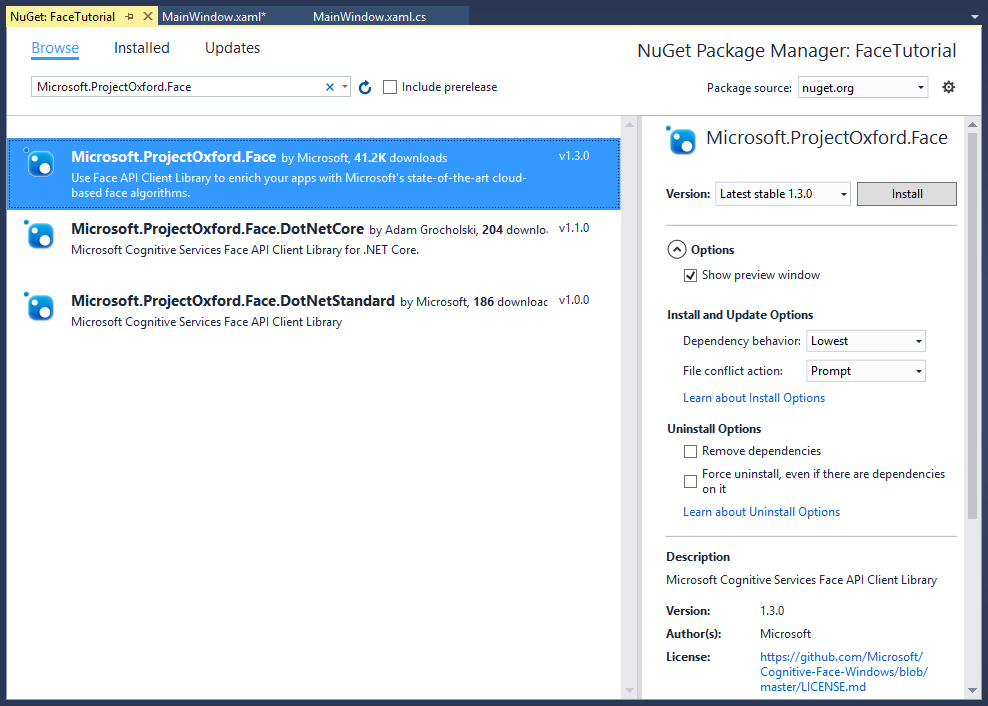Select Microsoft.ProjectOxford.Face package row

click(x=314, y=174)
